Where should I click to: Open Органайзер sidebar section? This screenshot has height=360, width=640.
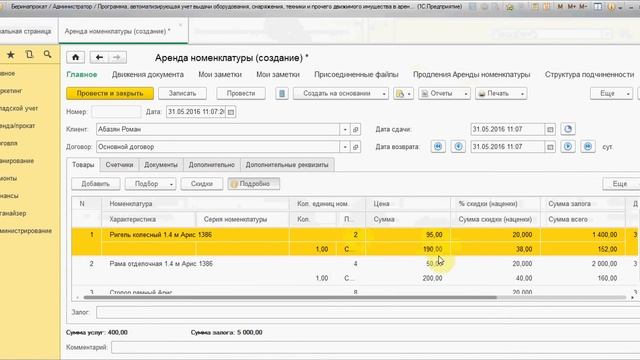coord(13,213)
